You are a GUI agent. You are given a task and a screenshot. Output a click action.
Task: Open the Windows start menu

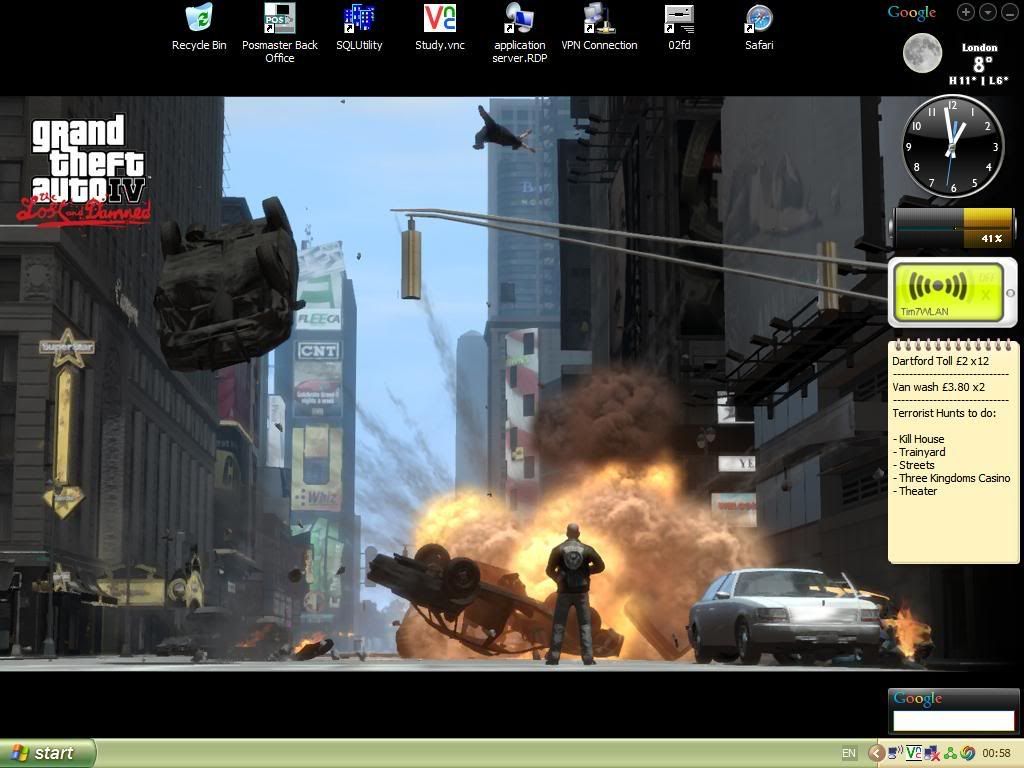48,753
